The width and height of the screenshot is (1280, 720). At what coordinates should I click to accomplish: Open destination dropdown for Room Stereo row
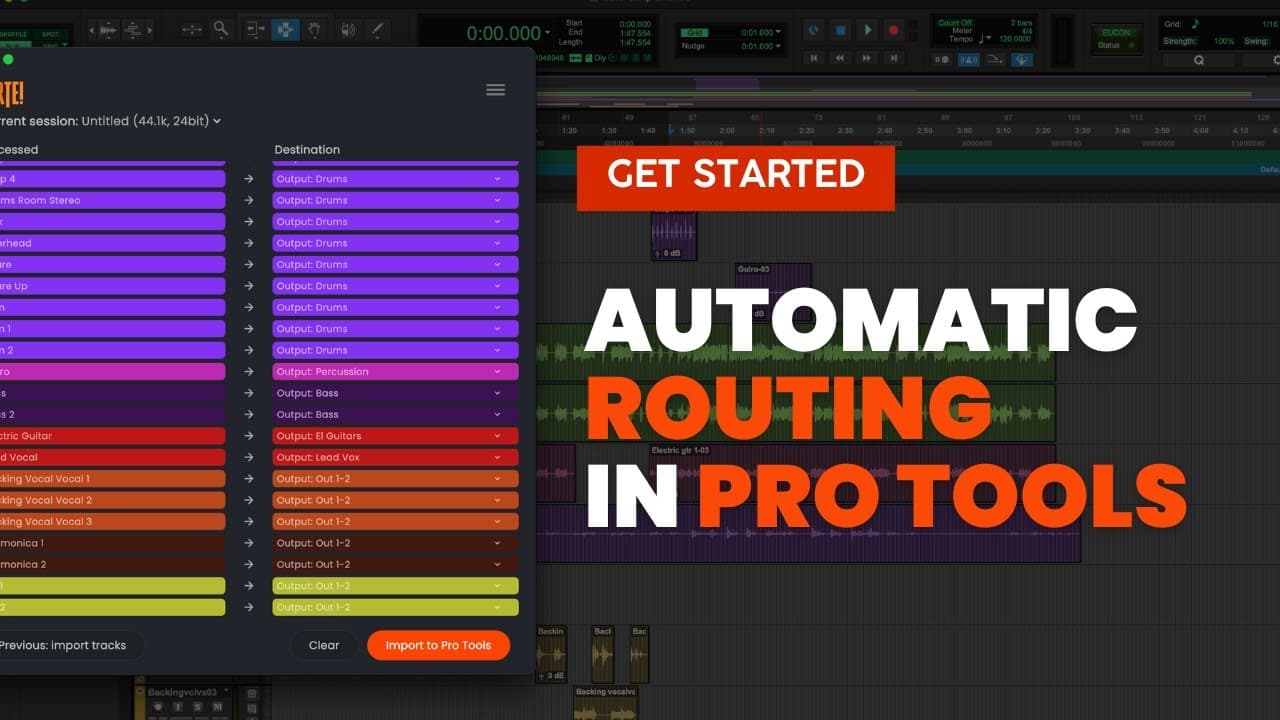click(x=396, y=200)
